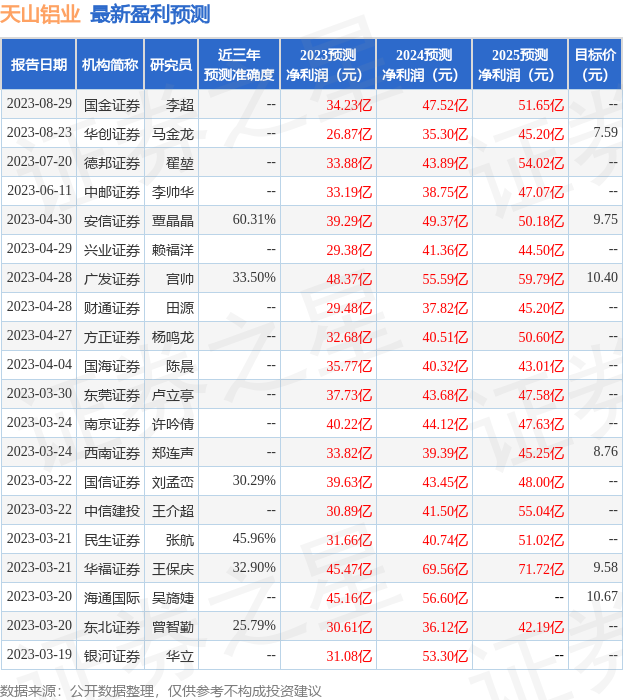
Task: Click the 71.72亿 forecast value
Action: 541,569
